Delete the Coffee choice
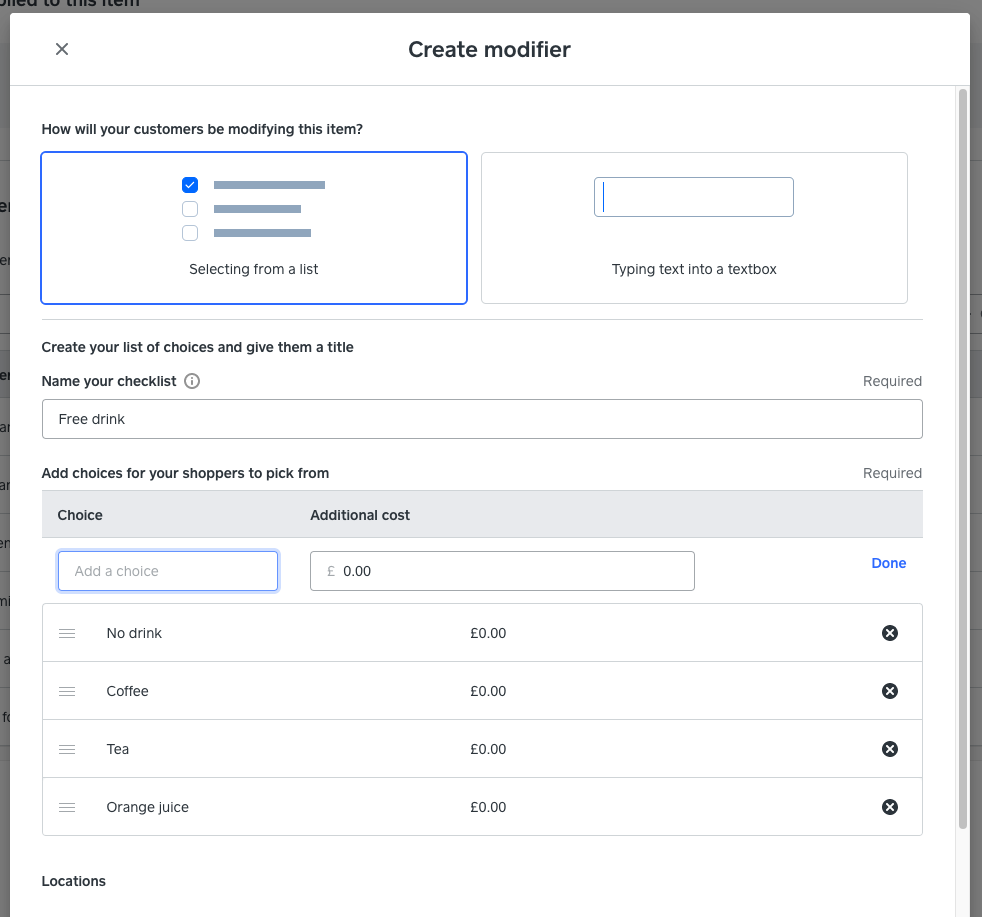This screenshot has width=982, height=917. tap(889, 691)
